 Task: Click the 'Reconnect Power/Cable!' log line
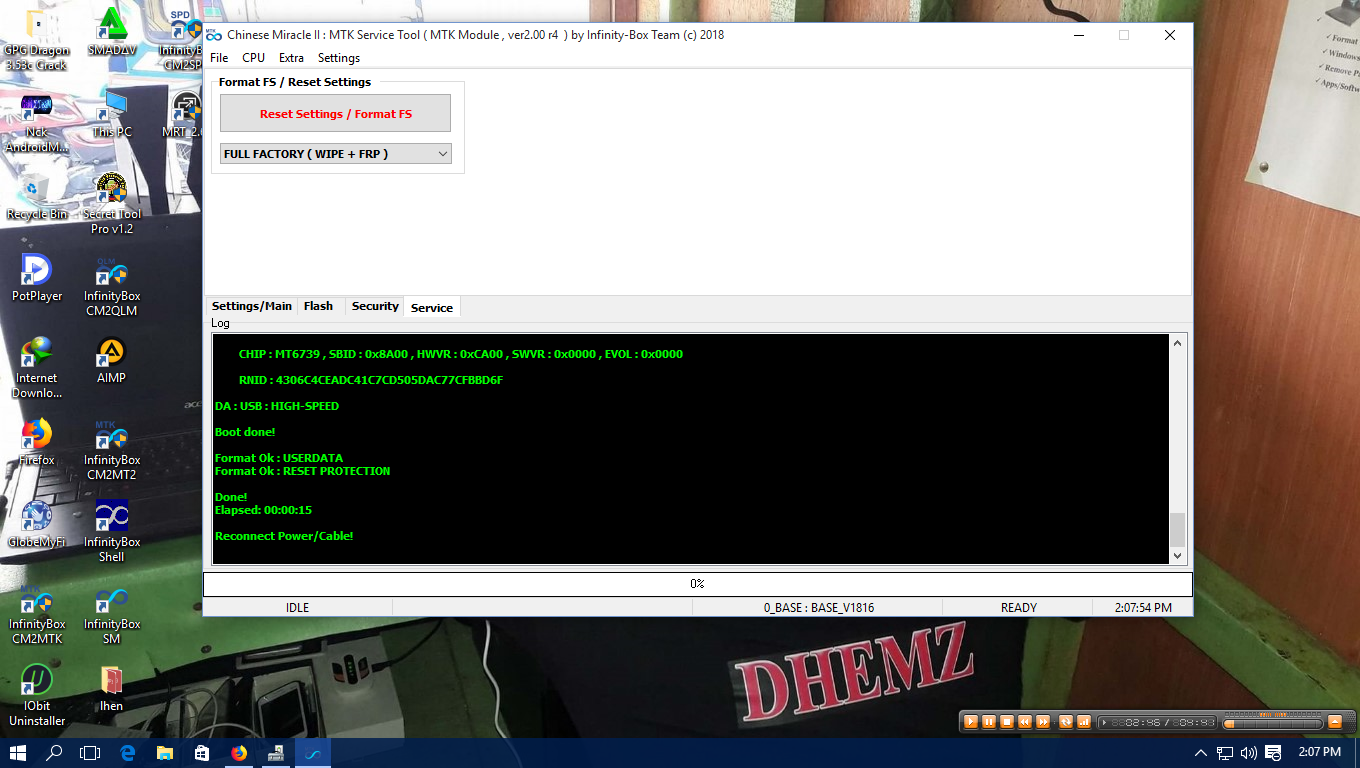[284, 536]
